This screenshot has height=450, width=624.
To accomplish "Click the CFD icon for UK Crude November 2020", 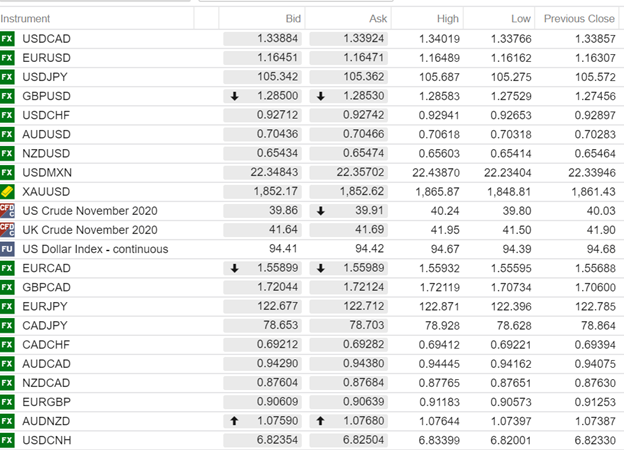I will pyautogui.click(x=8, y=230).
